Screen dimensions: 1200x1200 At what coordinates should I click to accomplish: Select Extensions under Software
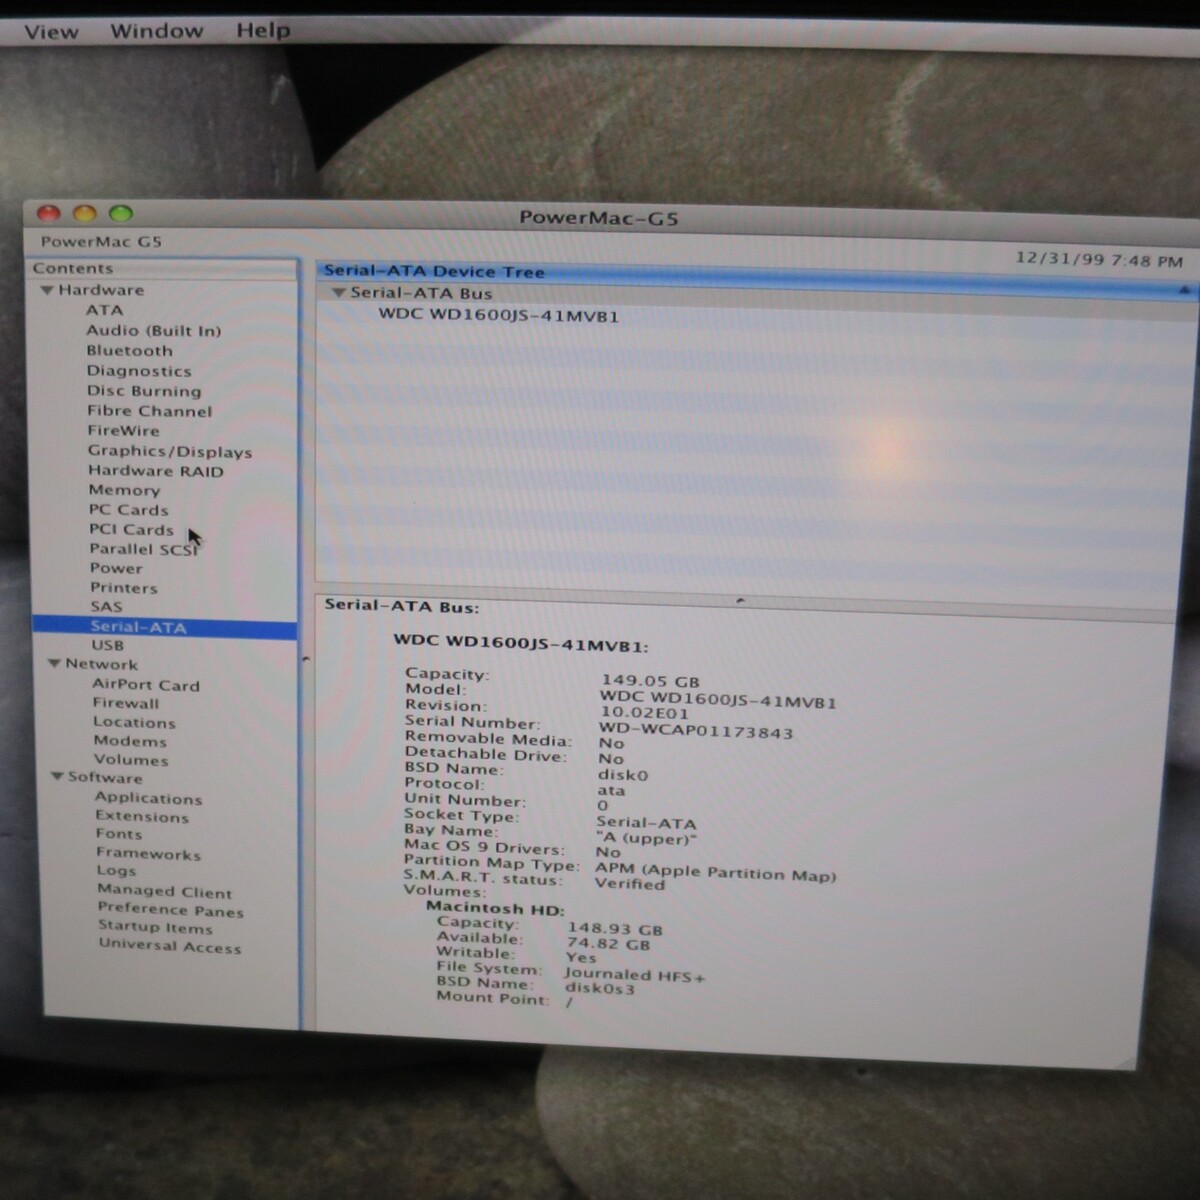[x=142, y=816]
